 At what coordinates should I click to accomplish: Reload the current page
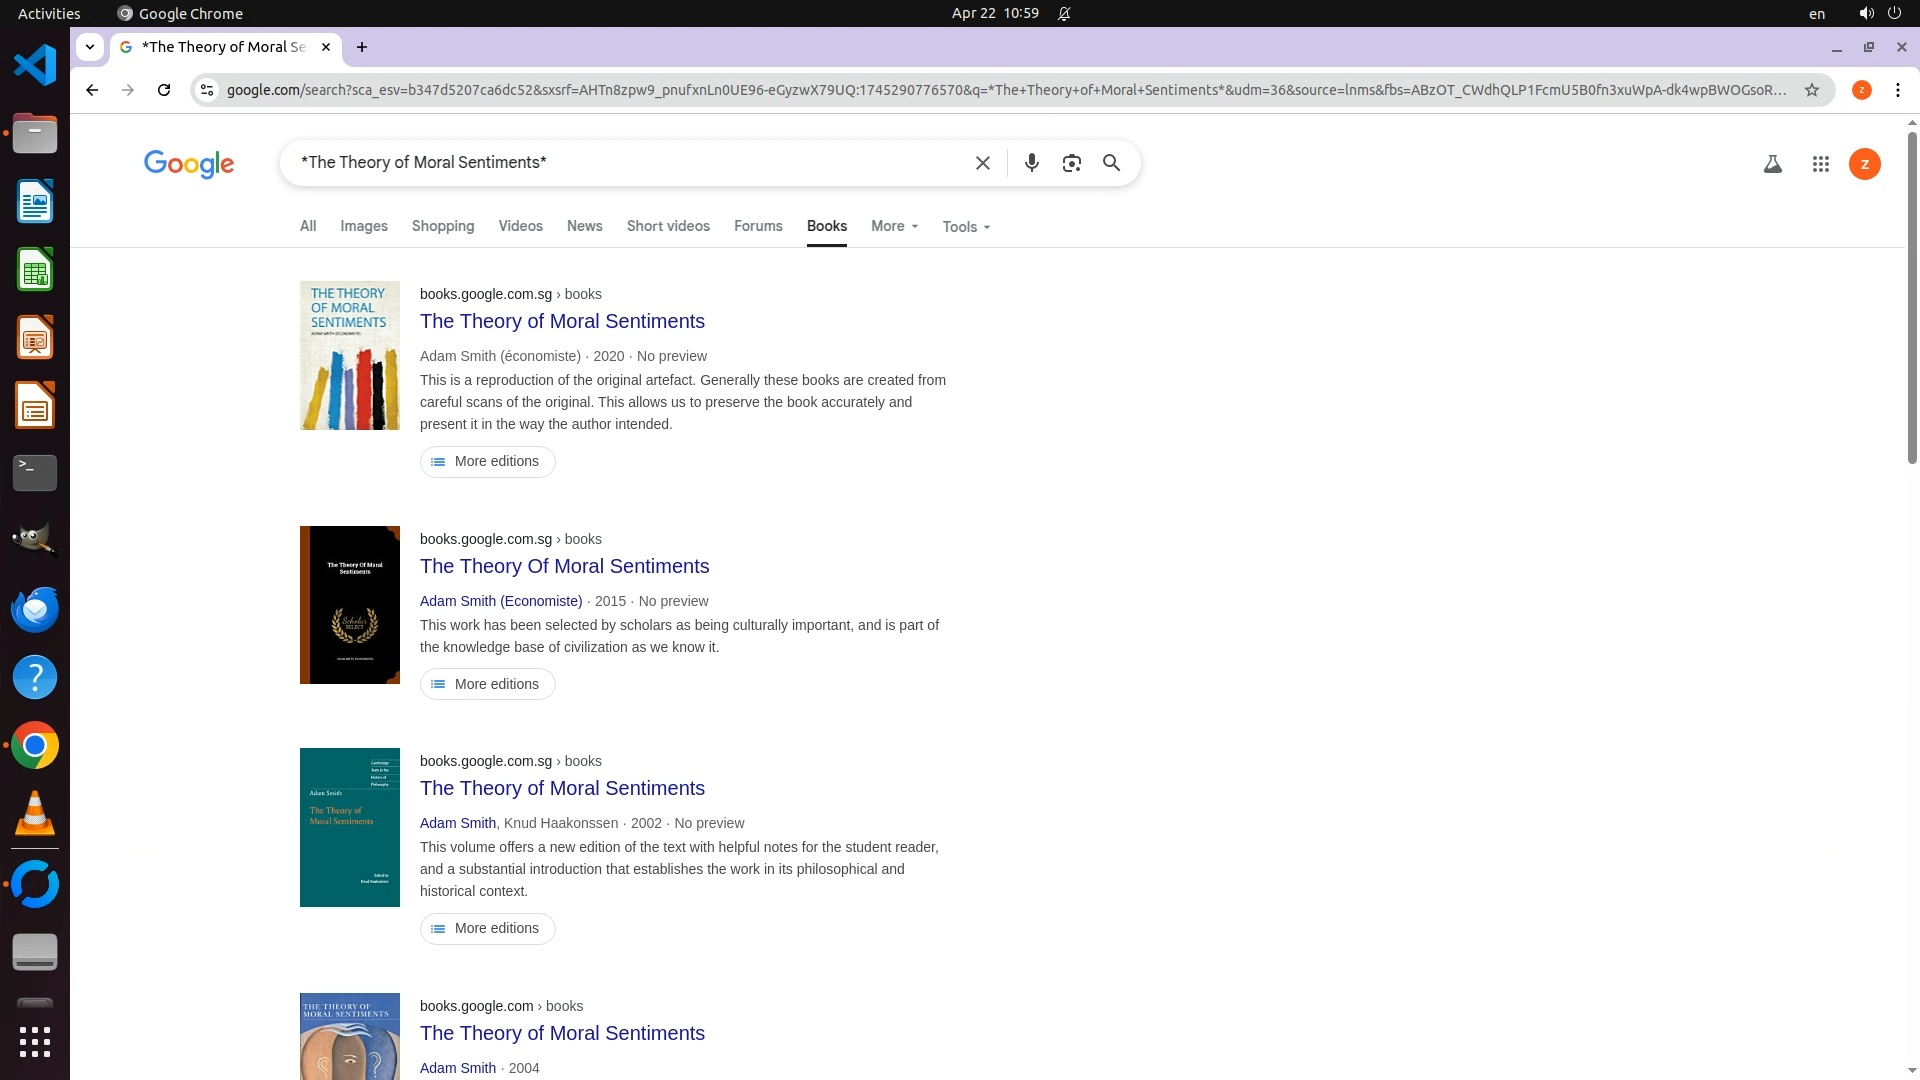pyautogui.click(x=164, y=90)
